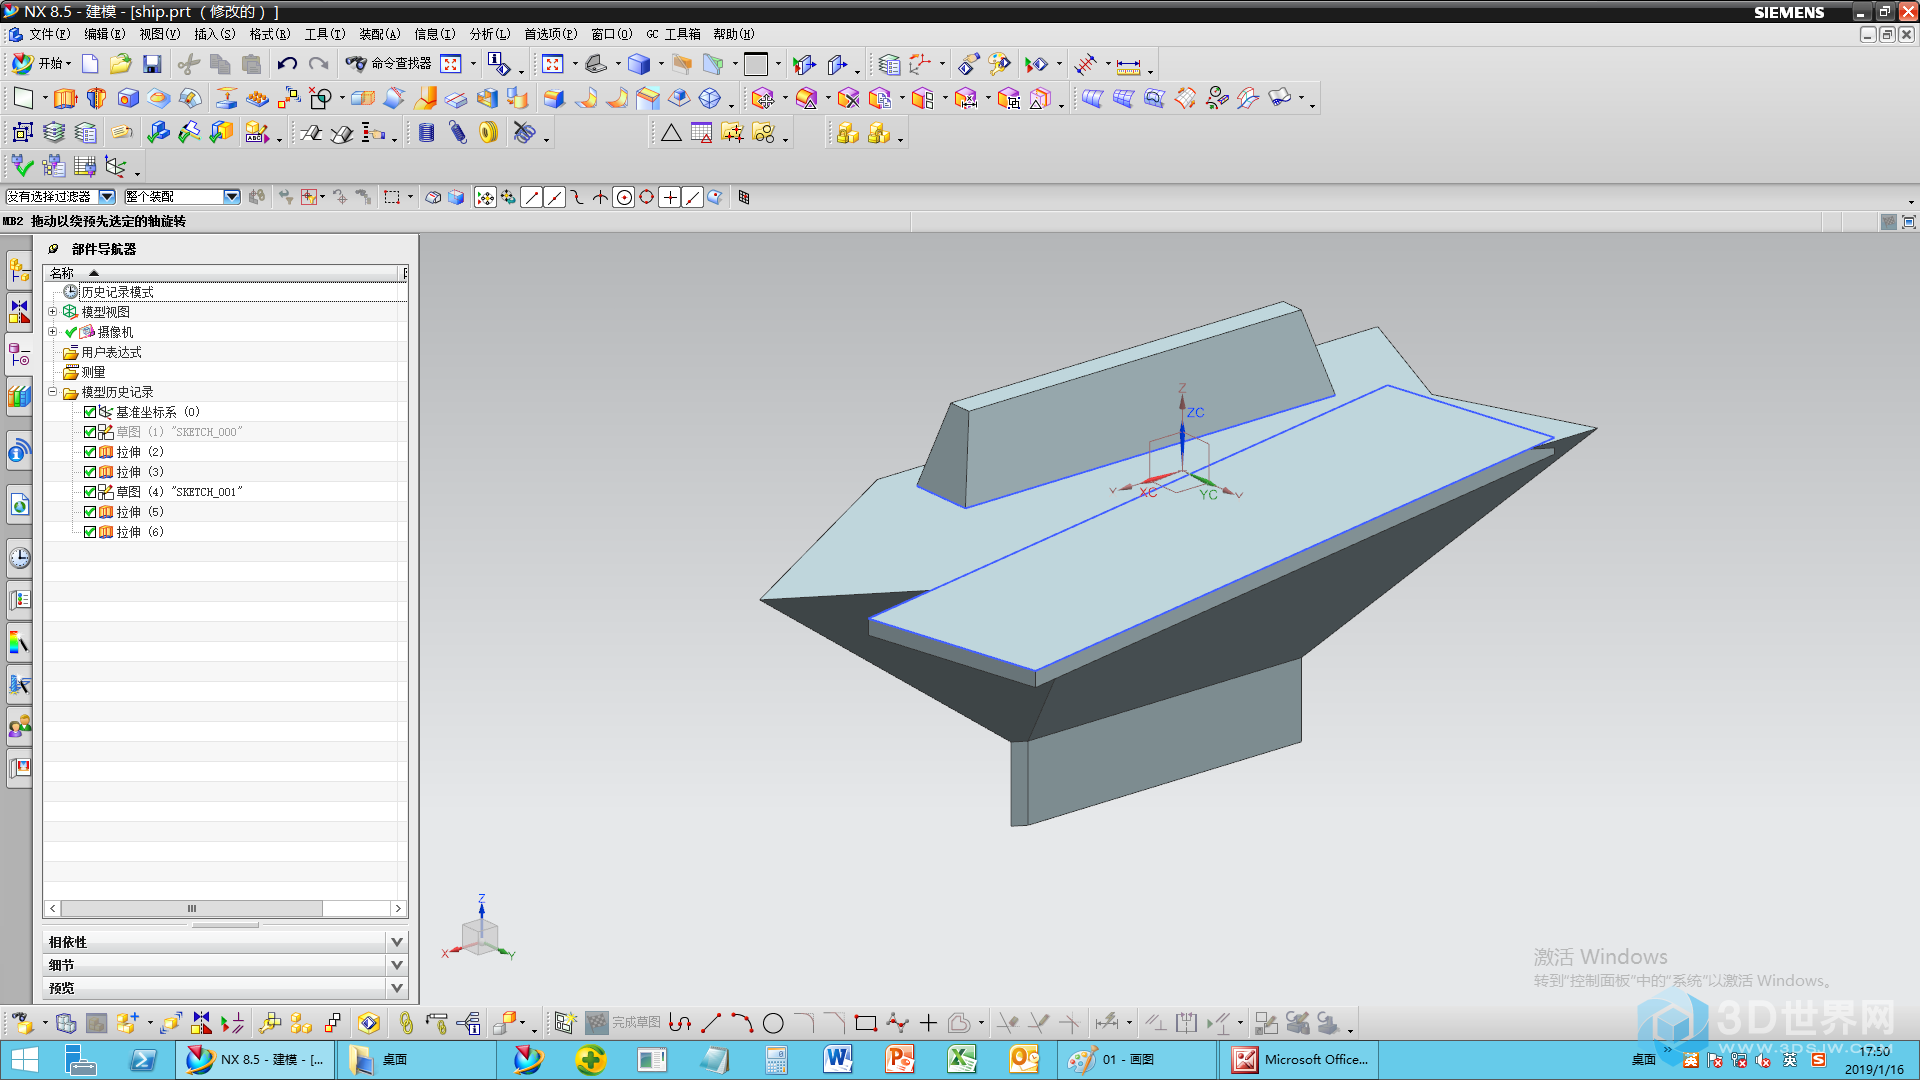The height and width of the screenshot is (1080, 1920).
Task: Expand the 模型视图 tree node
Action: 53,312
